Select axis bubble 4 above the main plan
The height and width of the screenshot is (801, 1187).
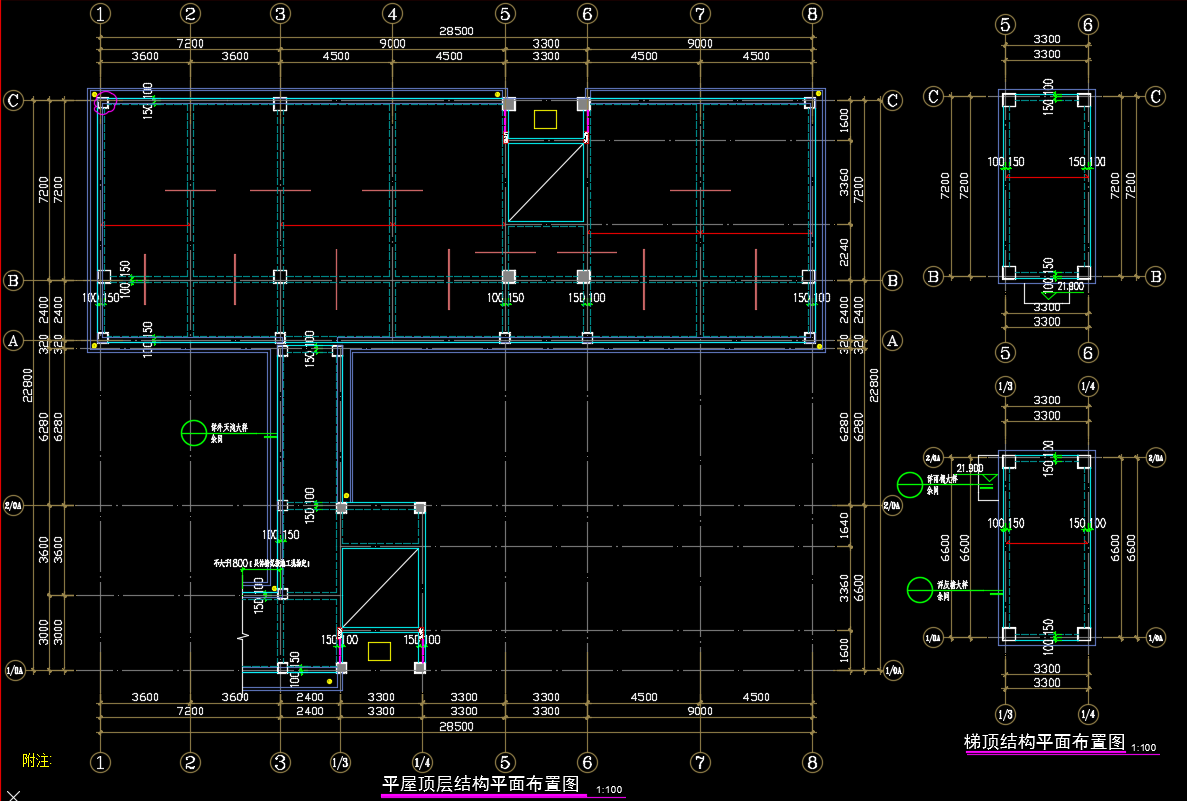[x=392, y=14]
